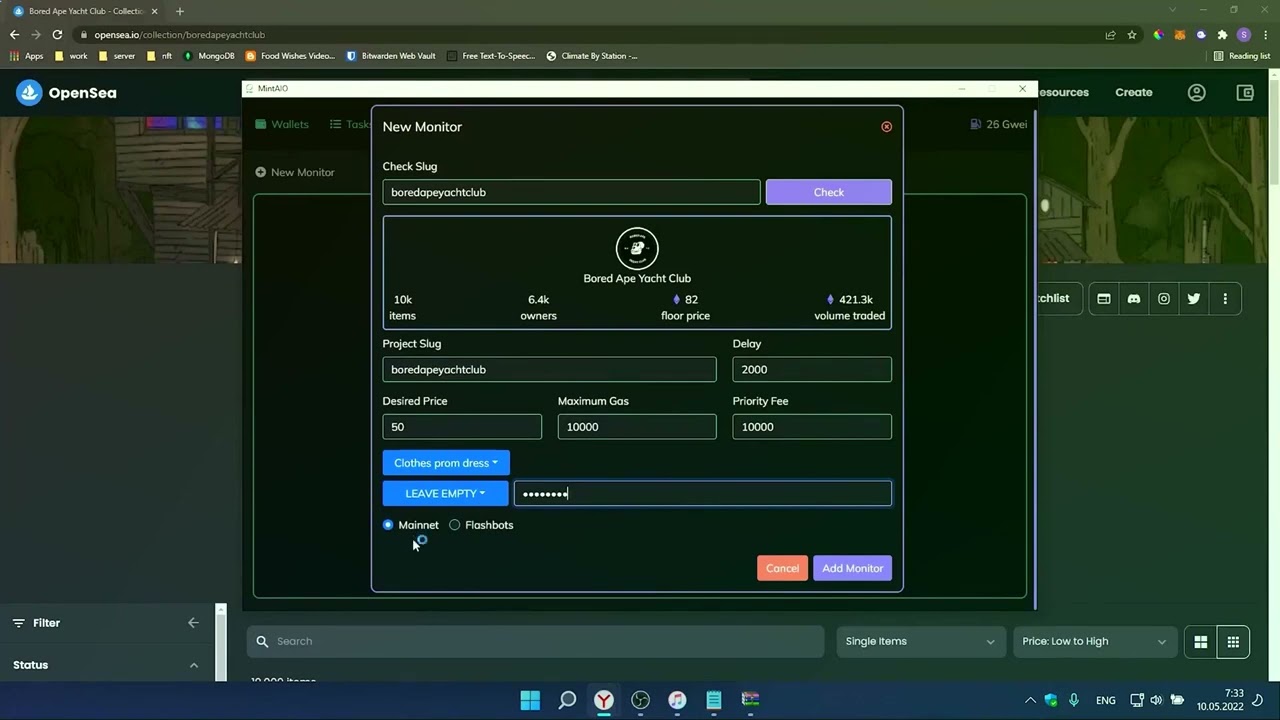Click the Project Slug field
The image size is (1280, 720).
[549, 369]
